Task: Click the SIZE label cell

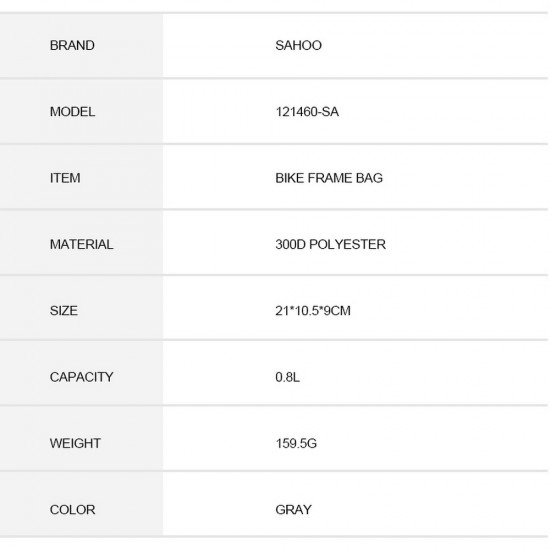Action: point(81,310)
